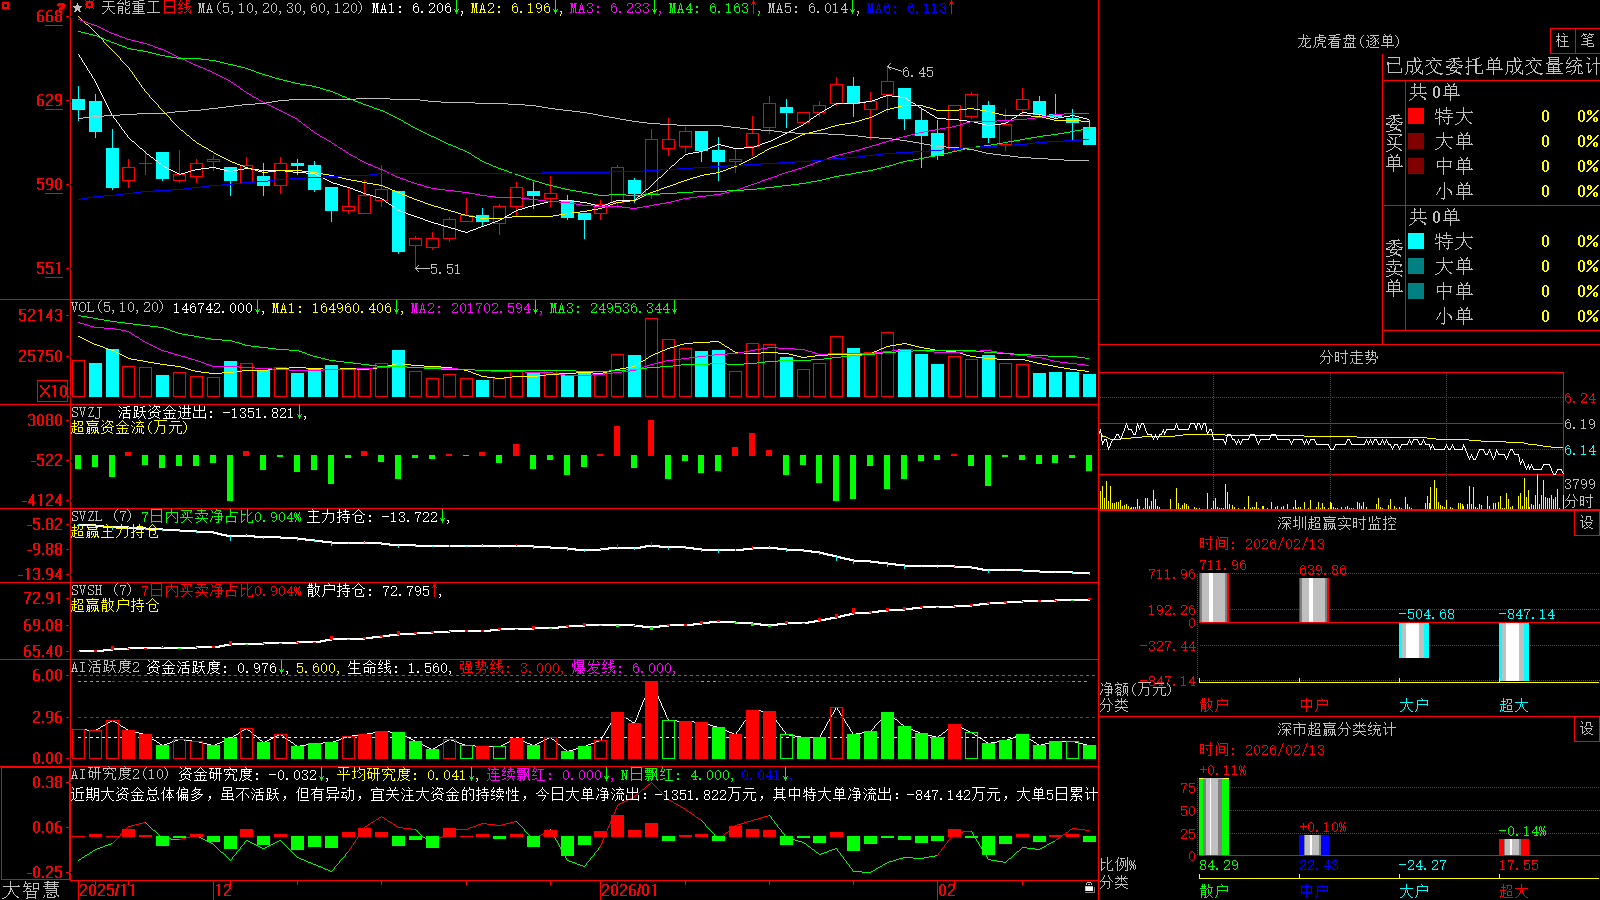Image resolution: width=1600 pixels, height=900 pixels.
Task: Click the 爆发线 6.000 label
Action: click(623, 667)
